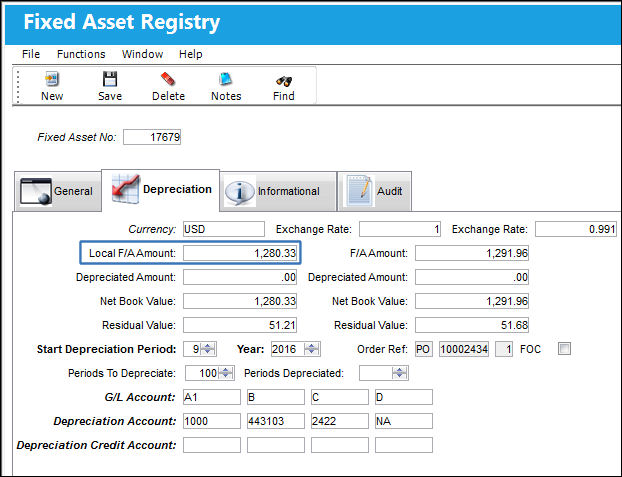This screenshot has width=622, height=477.
Task: Click the left Depreciated Amount field
Action: pyautogui.click(x=240, y=277)
